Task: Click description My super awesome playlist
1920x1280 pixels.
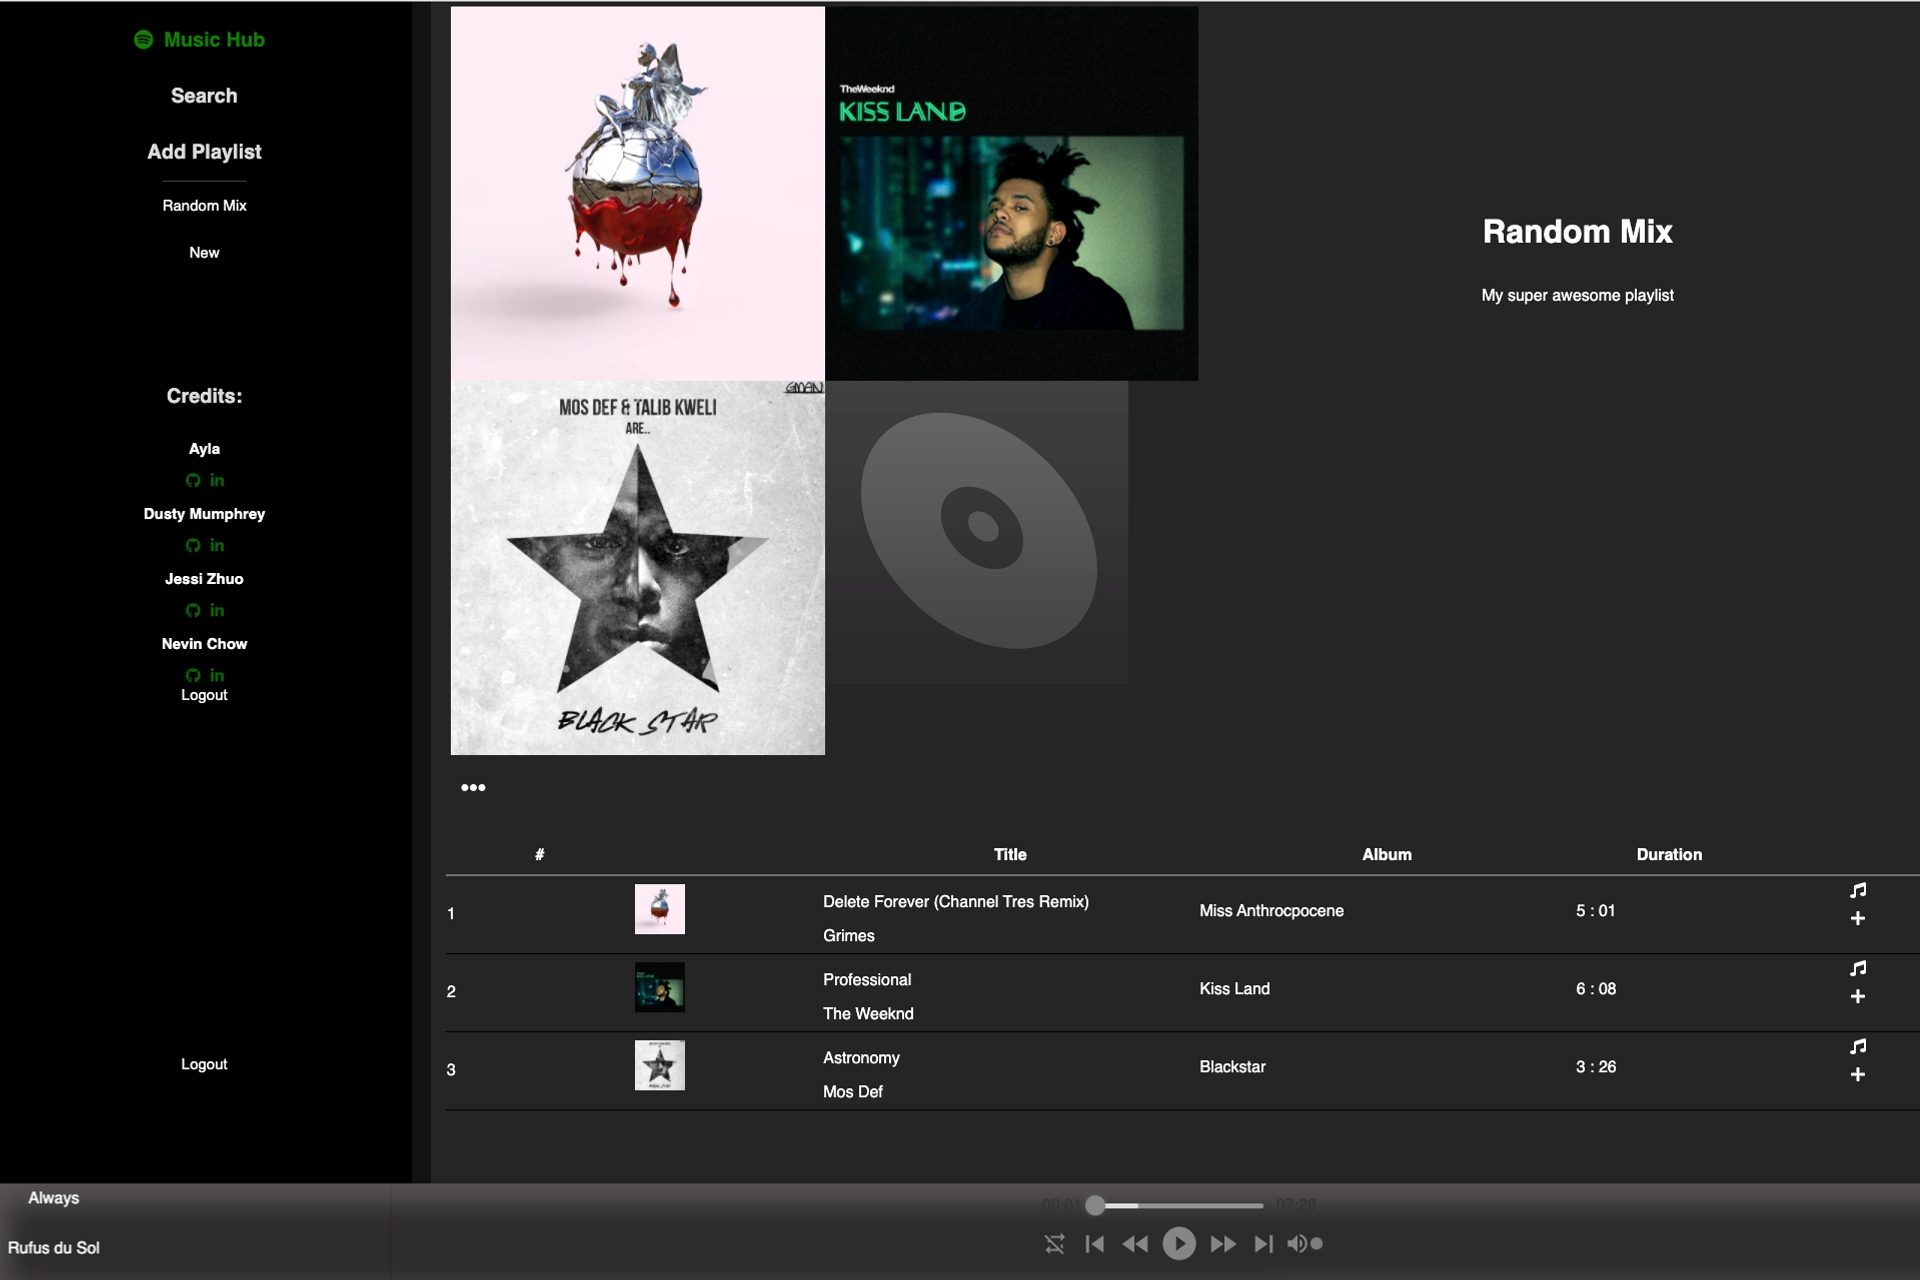Action: pos(1577,296)
